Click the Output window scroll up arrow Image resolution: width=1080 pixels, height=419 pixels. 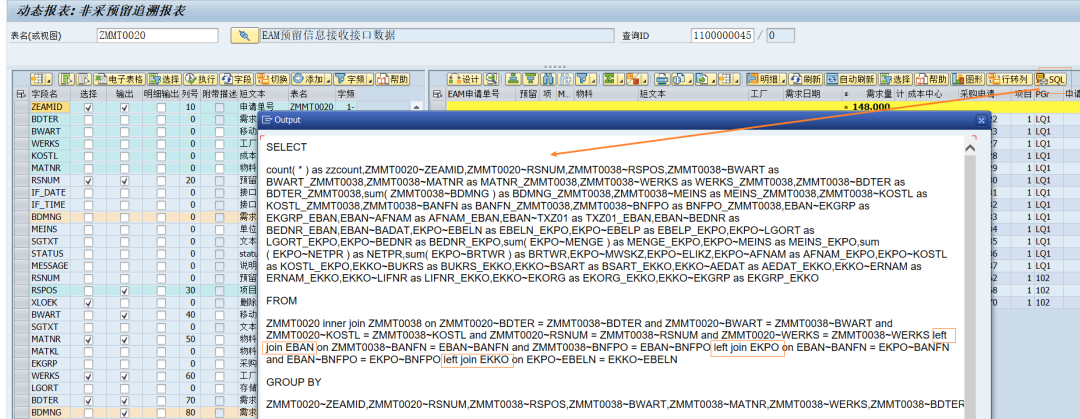[970, 148]
